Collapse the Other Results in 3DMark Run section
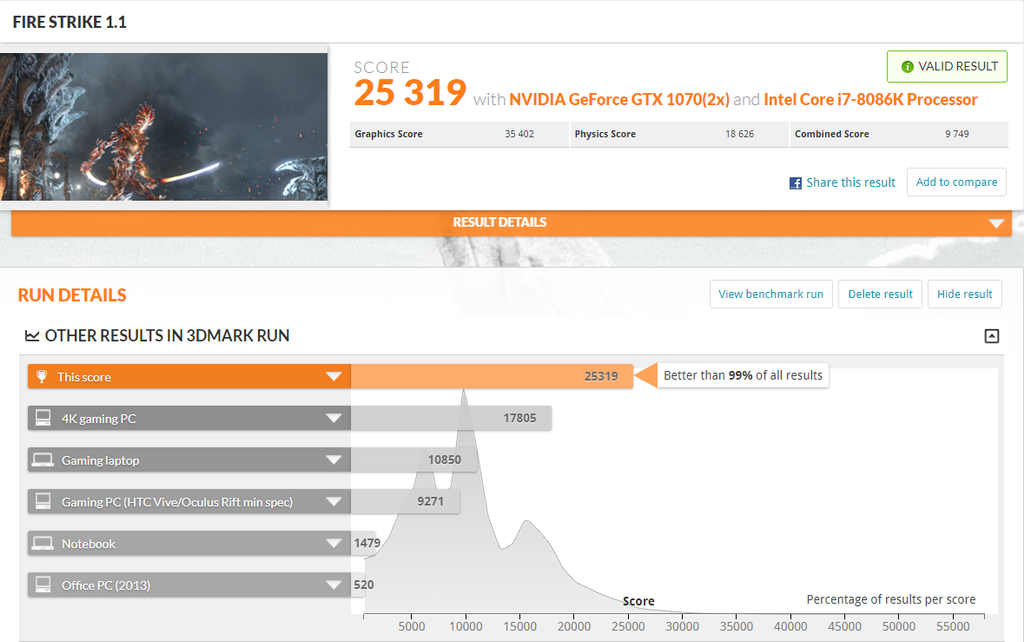Image resolution: width=1024 pixels, height=642 pixels. tap(991, 336)
